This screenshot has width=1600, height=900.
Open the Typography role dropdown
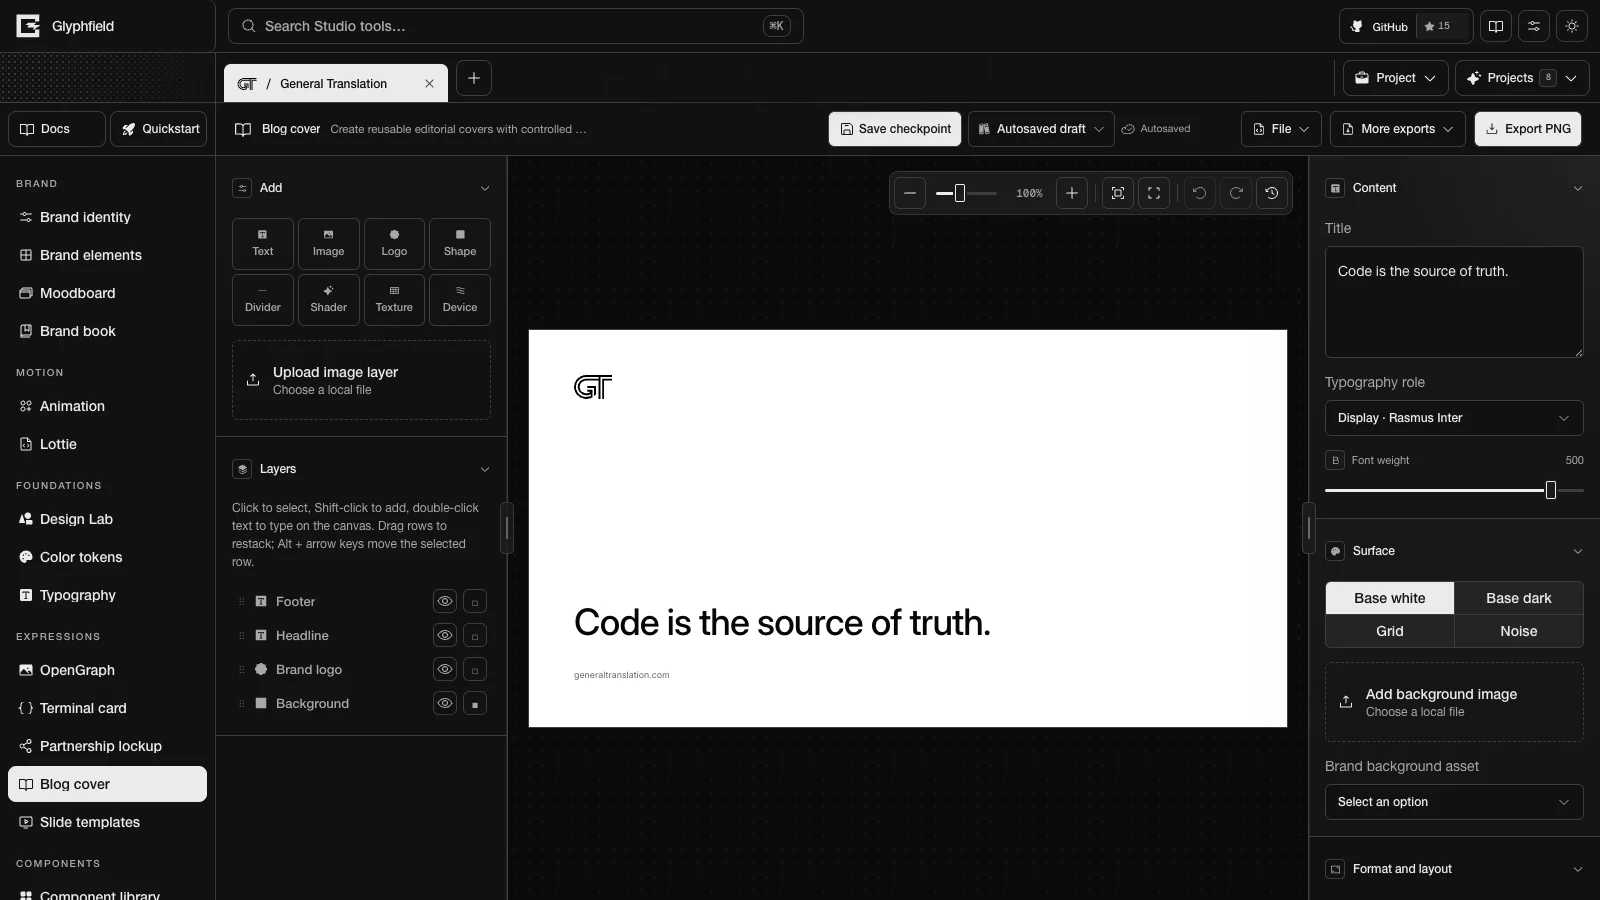(x=1454, y=418)
